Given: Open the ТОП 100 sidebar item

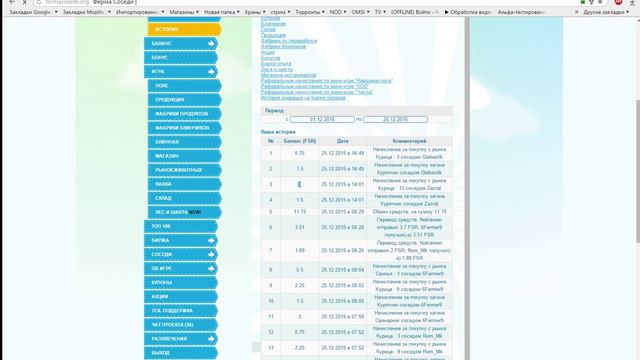Looking at the screenshot, I should pyautogui.click(x=181, y=226).
